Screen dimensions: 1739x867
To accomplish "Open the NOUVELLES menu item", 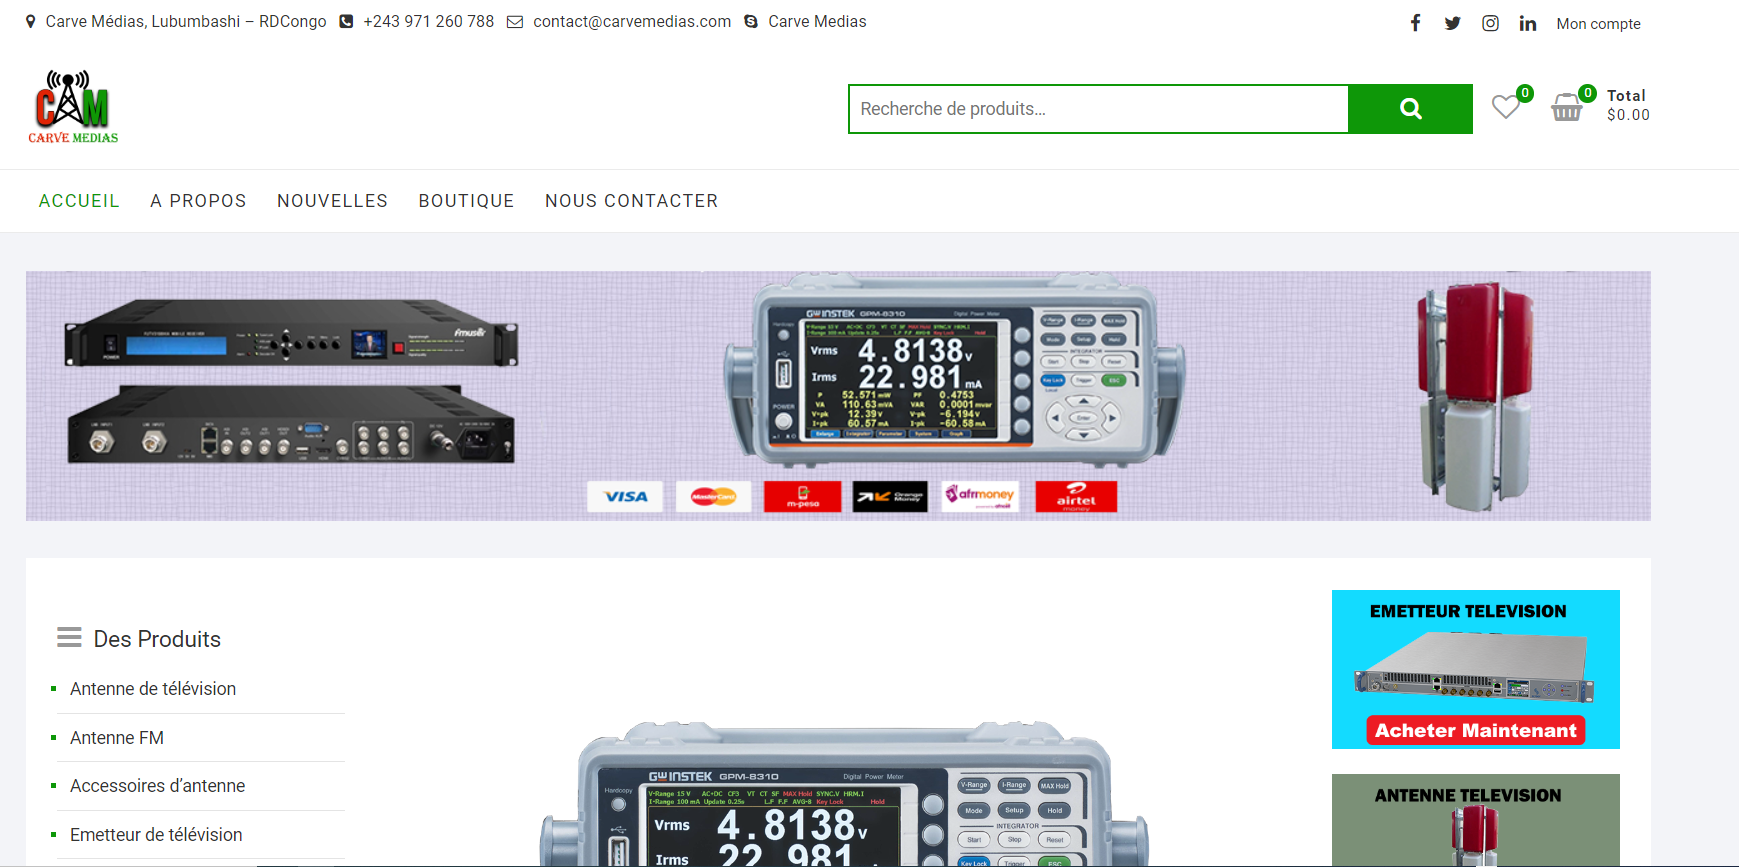I will coord(332,201).
